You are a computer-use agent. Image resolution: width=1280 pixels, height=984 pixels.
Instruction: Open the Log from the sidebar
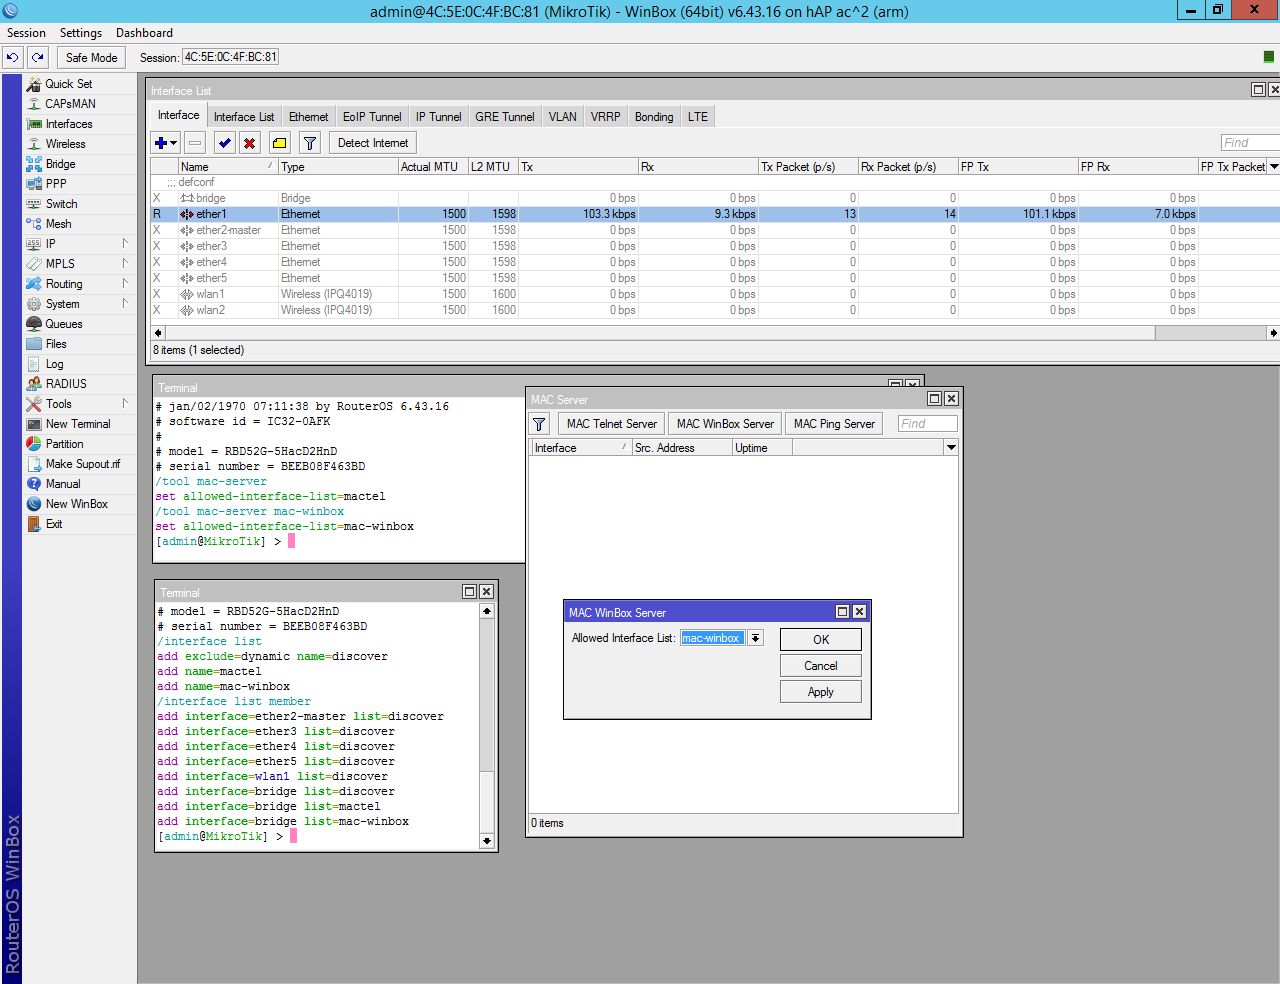pyautogui.click(x=54, y=364)
